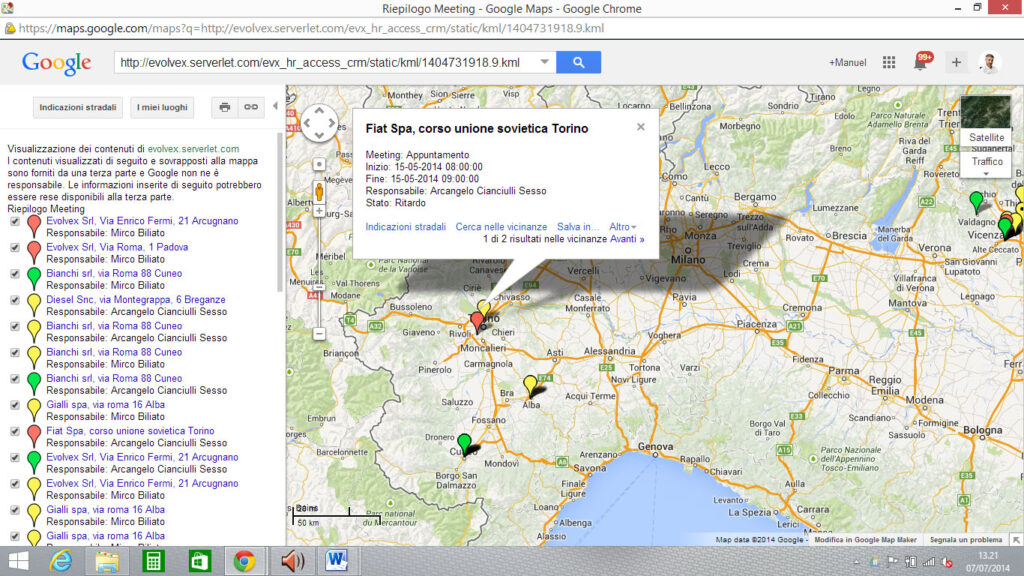
Task: Open the user profile avatar
Action: [989, 62]
